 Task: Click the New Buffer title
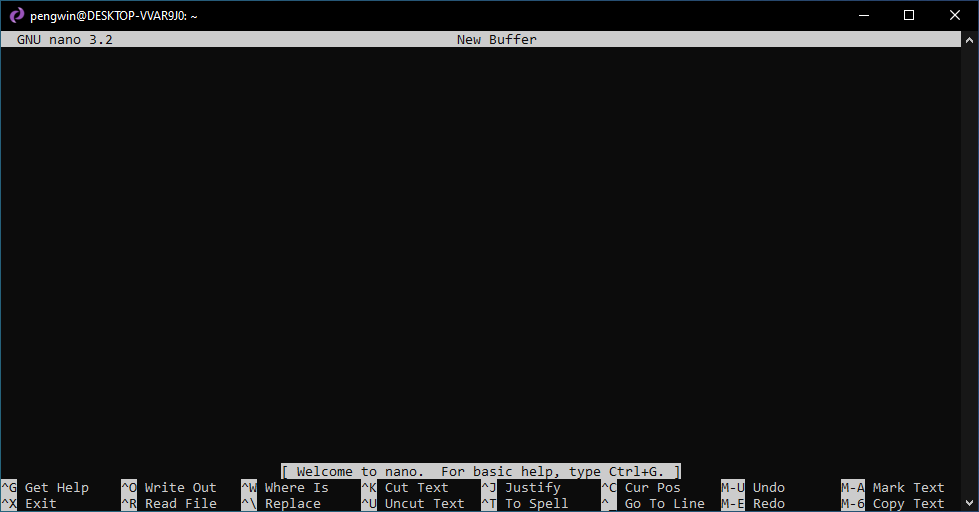[x=496, y=39]
